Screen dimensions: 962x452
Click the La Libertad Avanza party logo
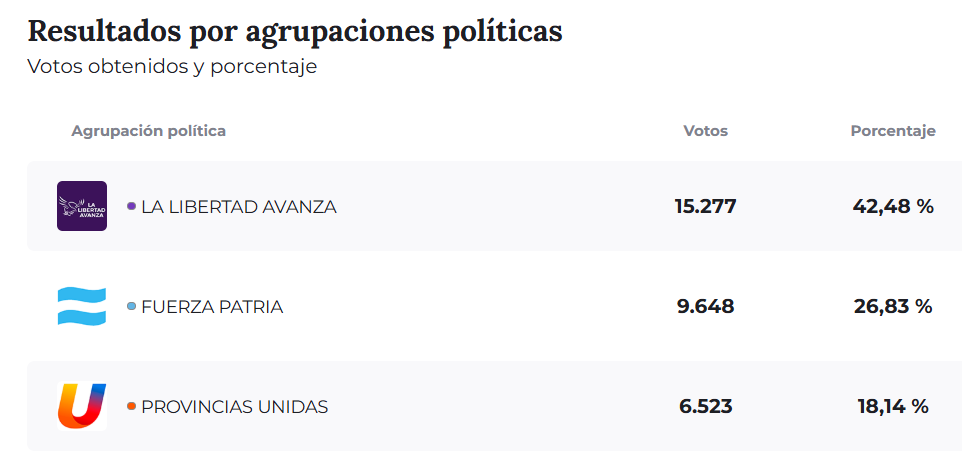coord(82,206)
